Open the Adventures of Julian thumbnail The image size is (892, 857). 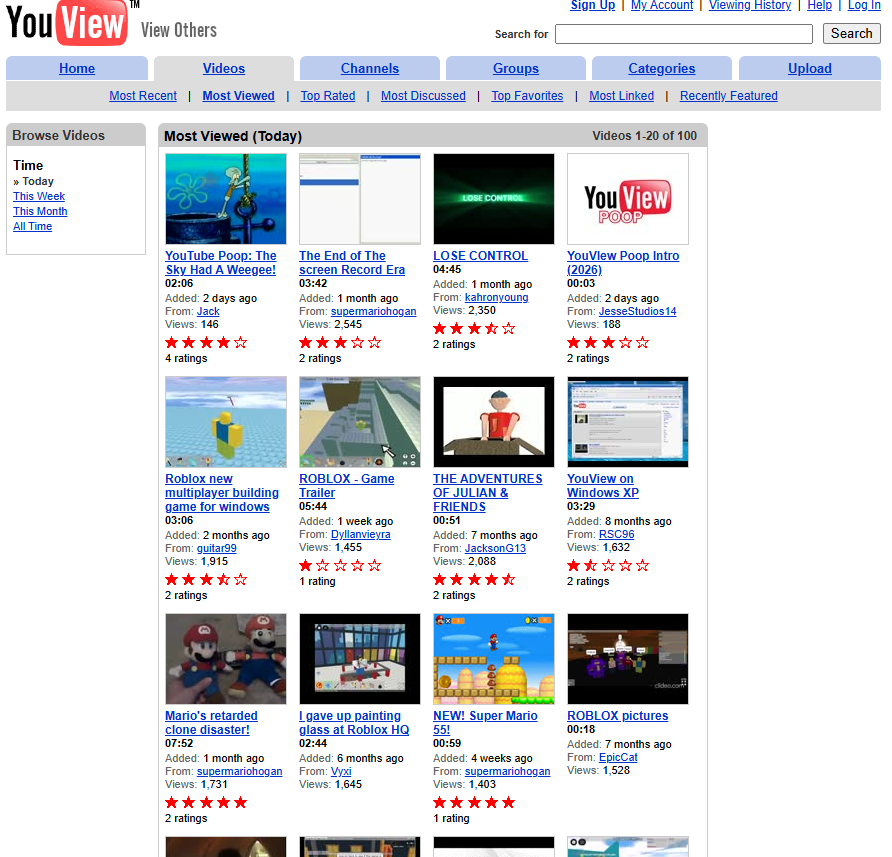tap(494, 422)
